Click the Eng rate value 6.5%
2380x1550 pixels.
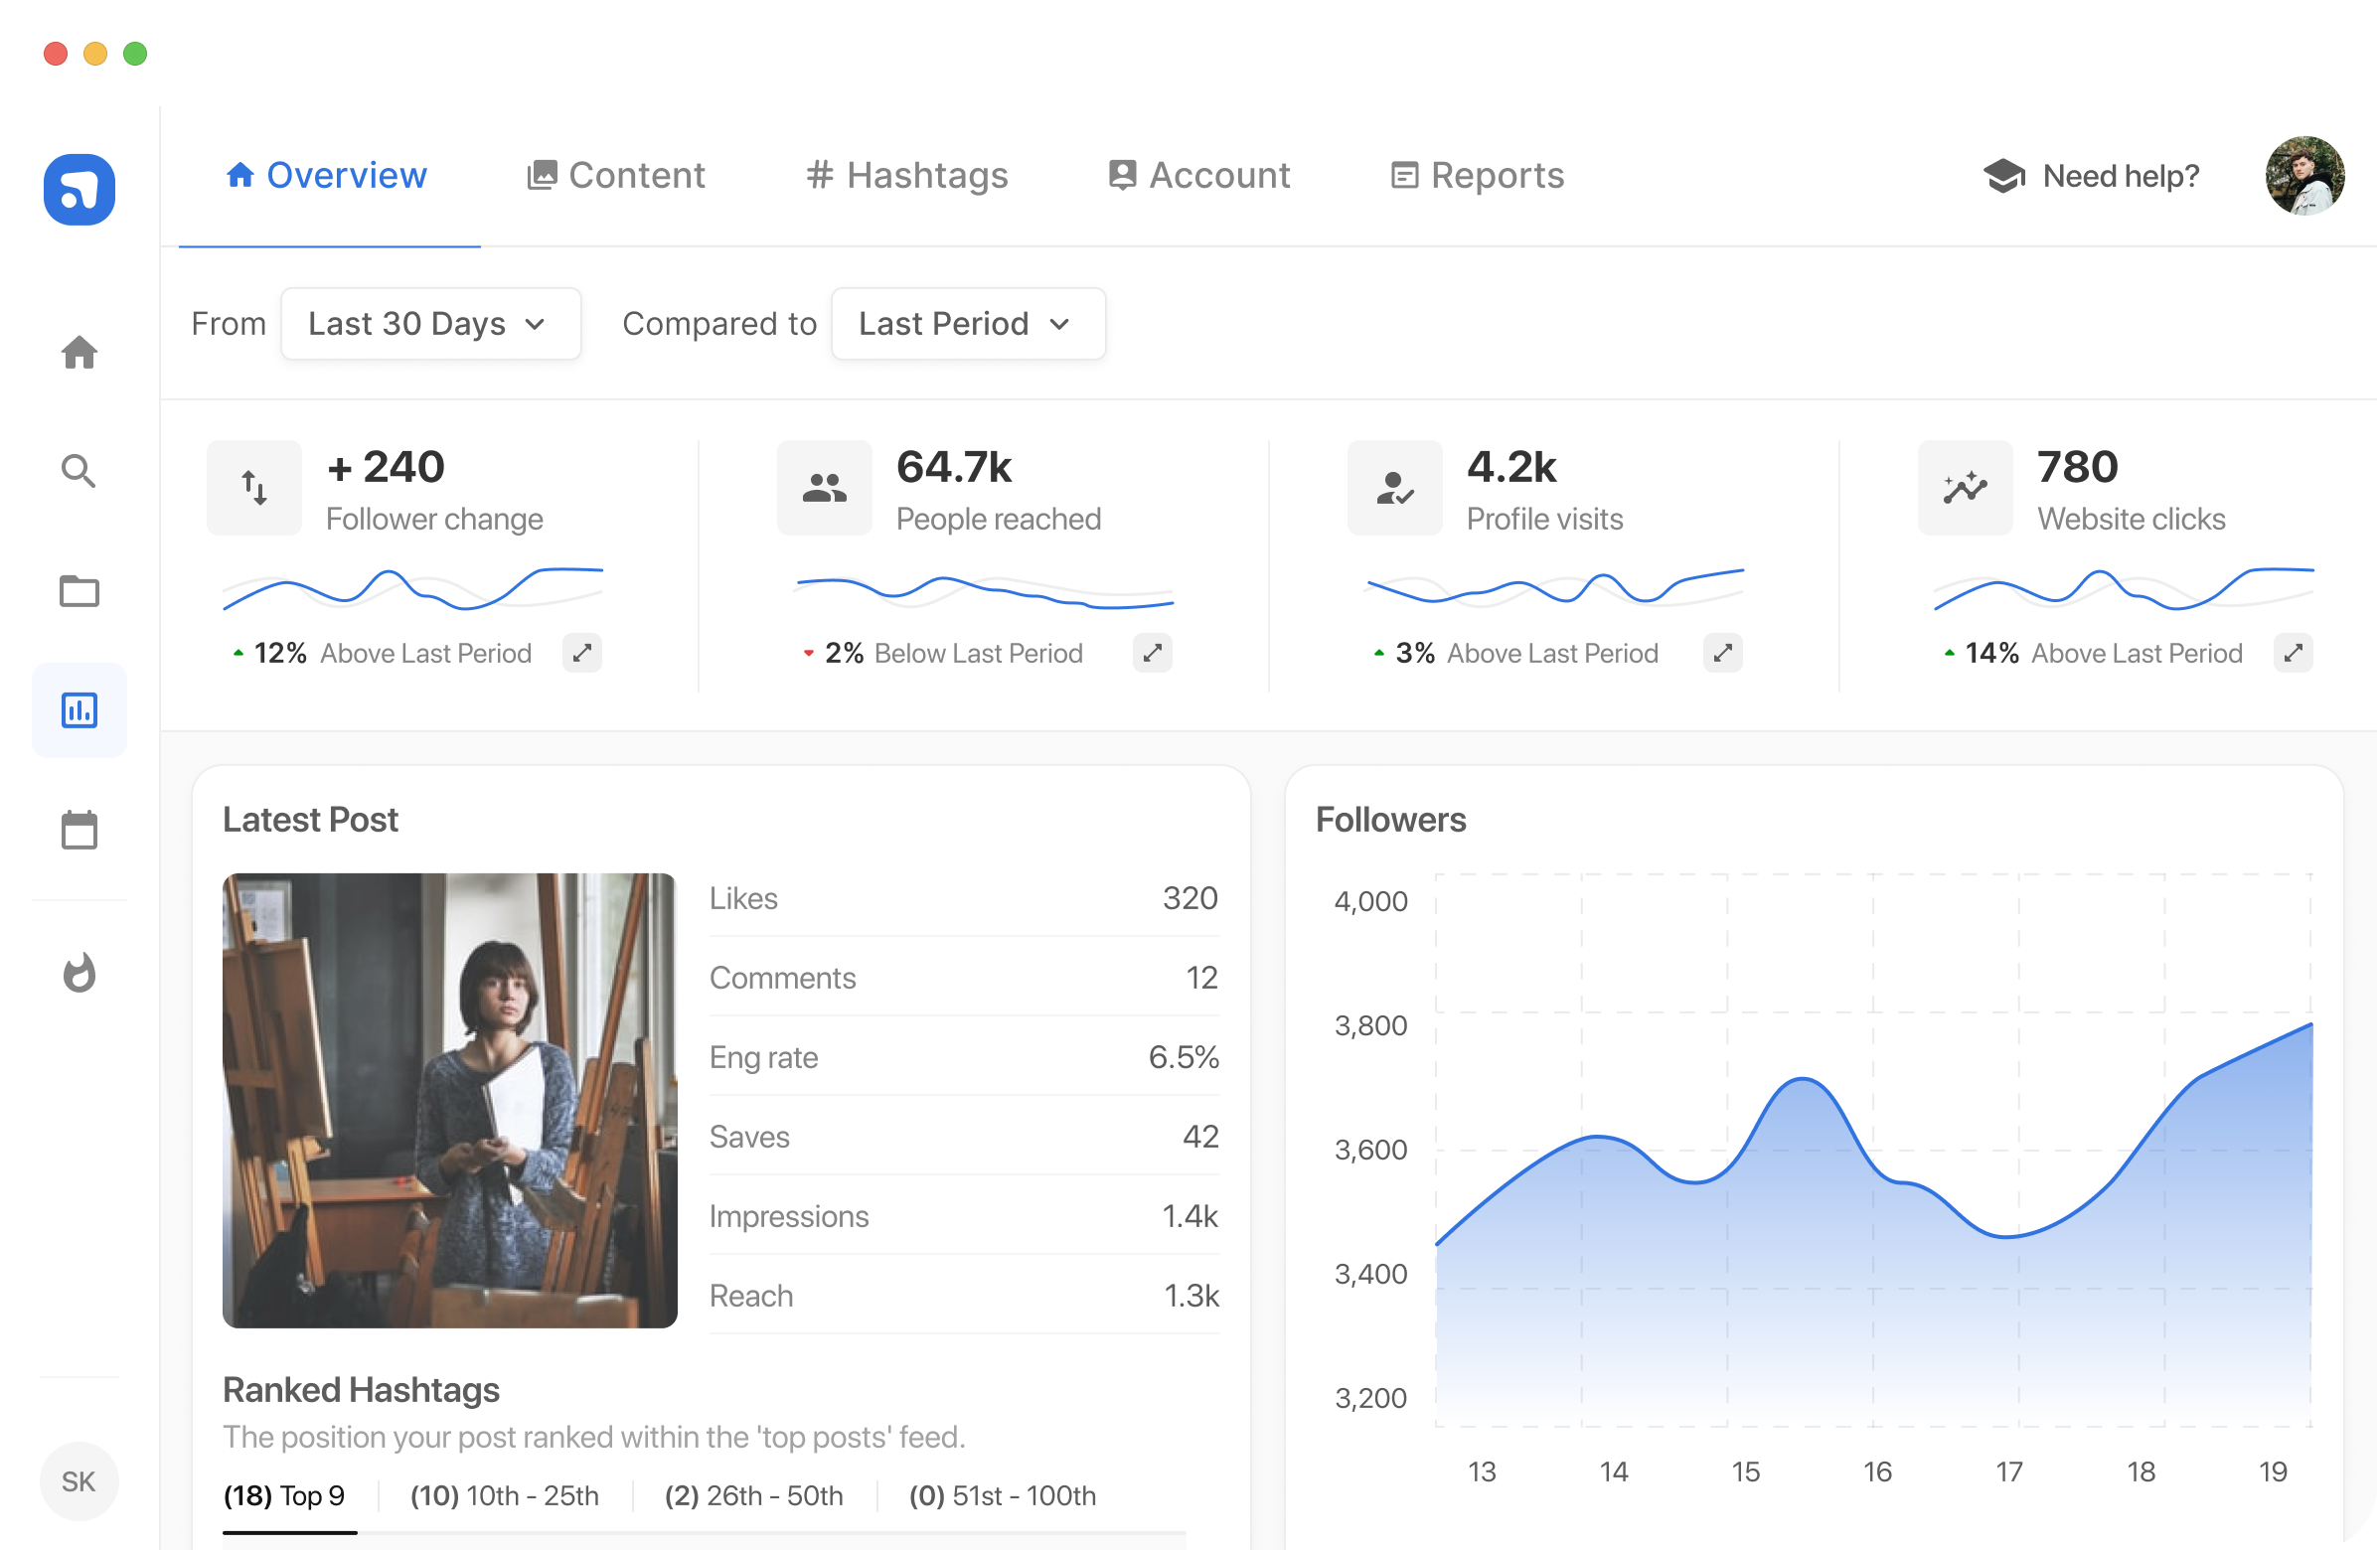click(x=1185, y=1058)
